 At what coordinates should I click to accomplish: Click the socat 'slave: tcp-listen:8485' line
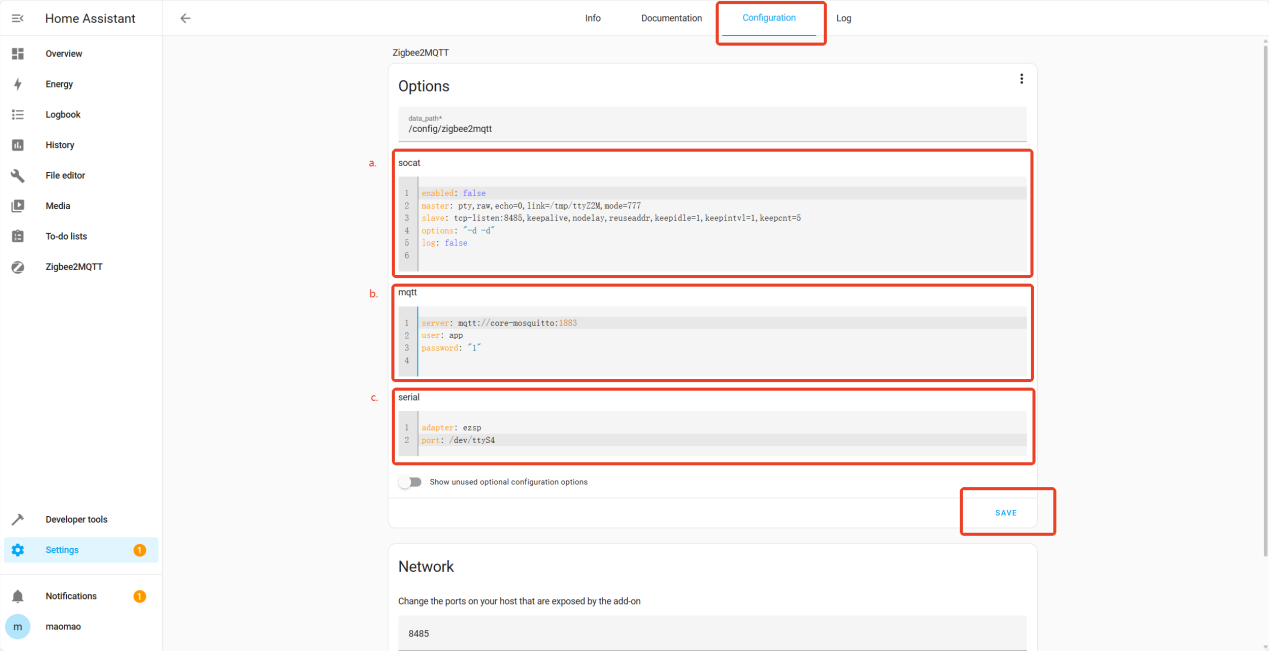[x=724, y=218]
